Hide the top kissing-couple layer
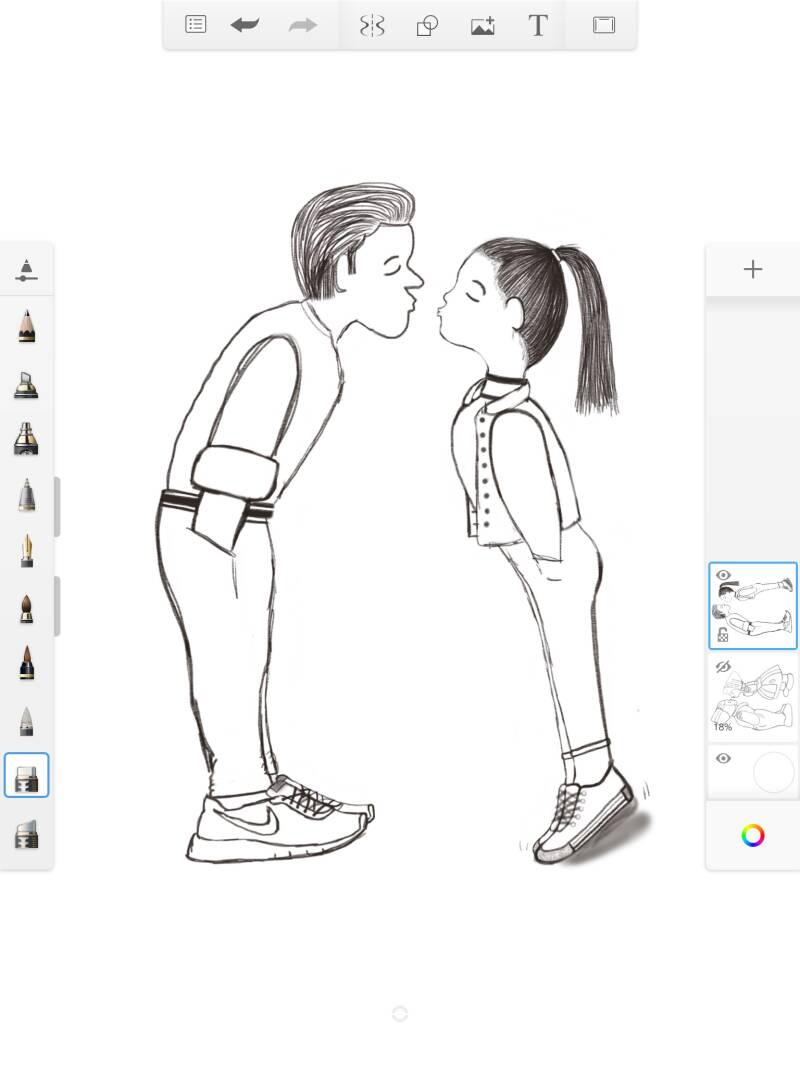800x1066 pixels. click(723, 576)
